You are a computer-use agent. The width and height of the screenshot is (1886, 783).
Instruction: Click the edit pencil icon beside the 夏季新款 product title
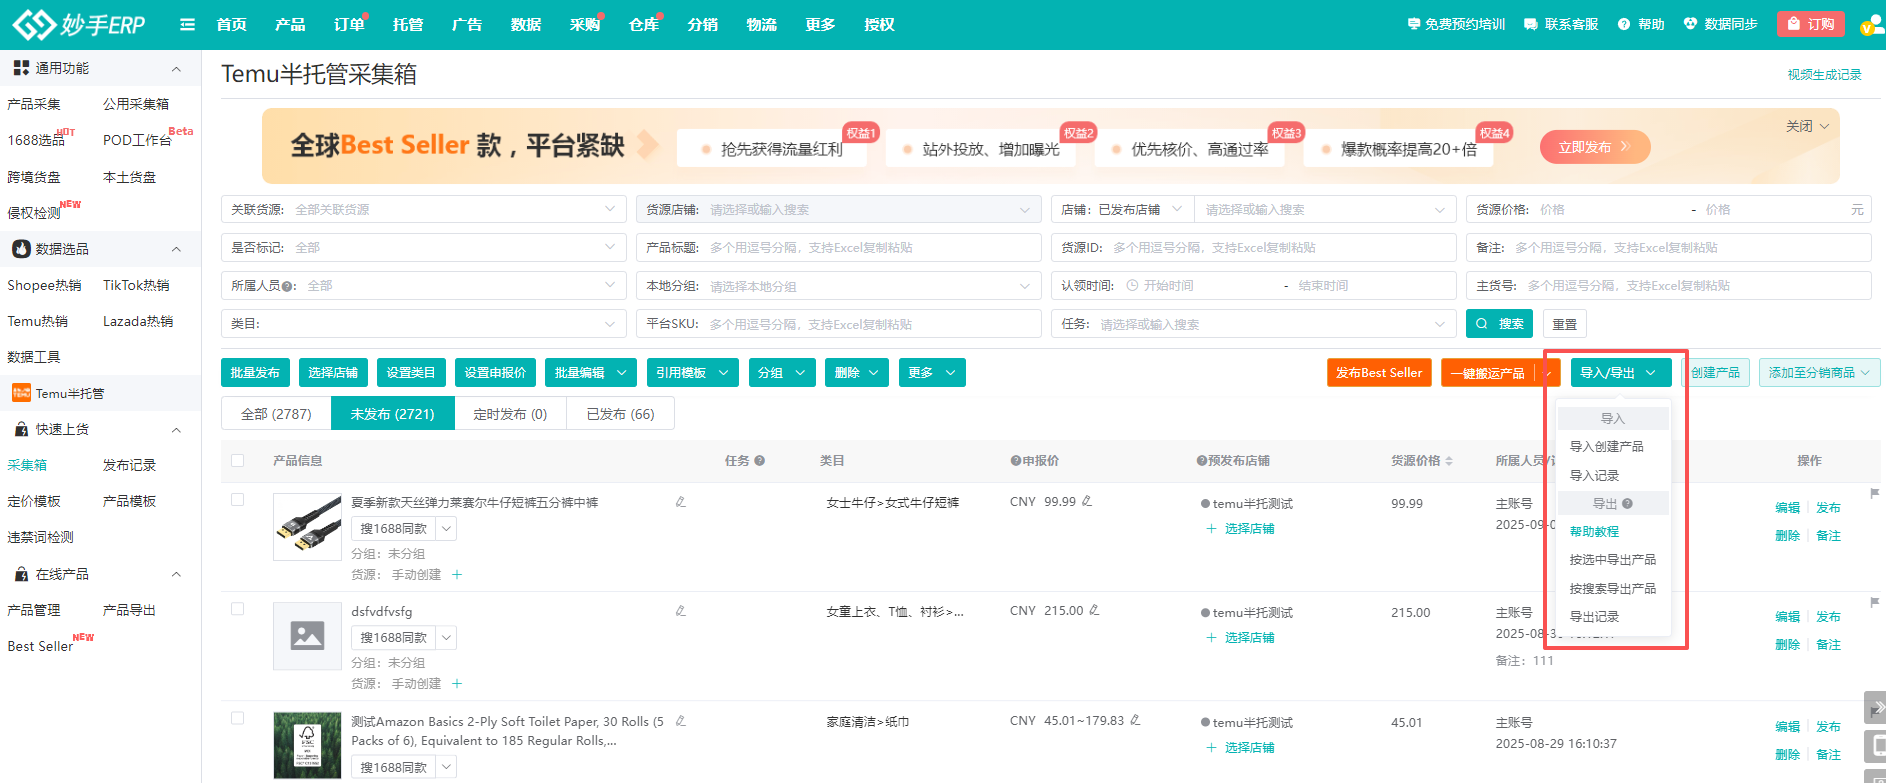681,502
